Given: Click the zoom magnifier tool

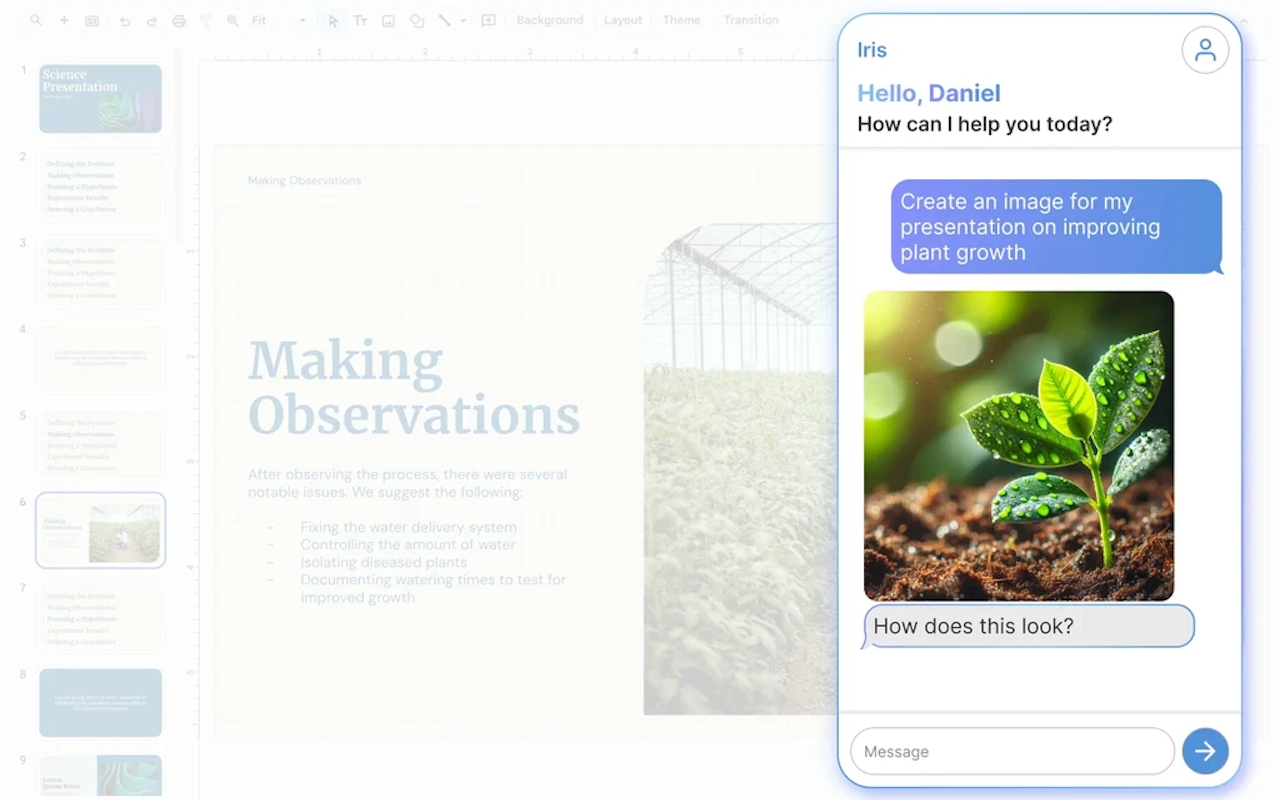Looking at the screenshot, I should 233,20.
